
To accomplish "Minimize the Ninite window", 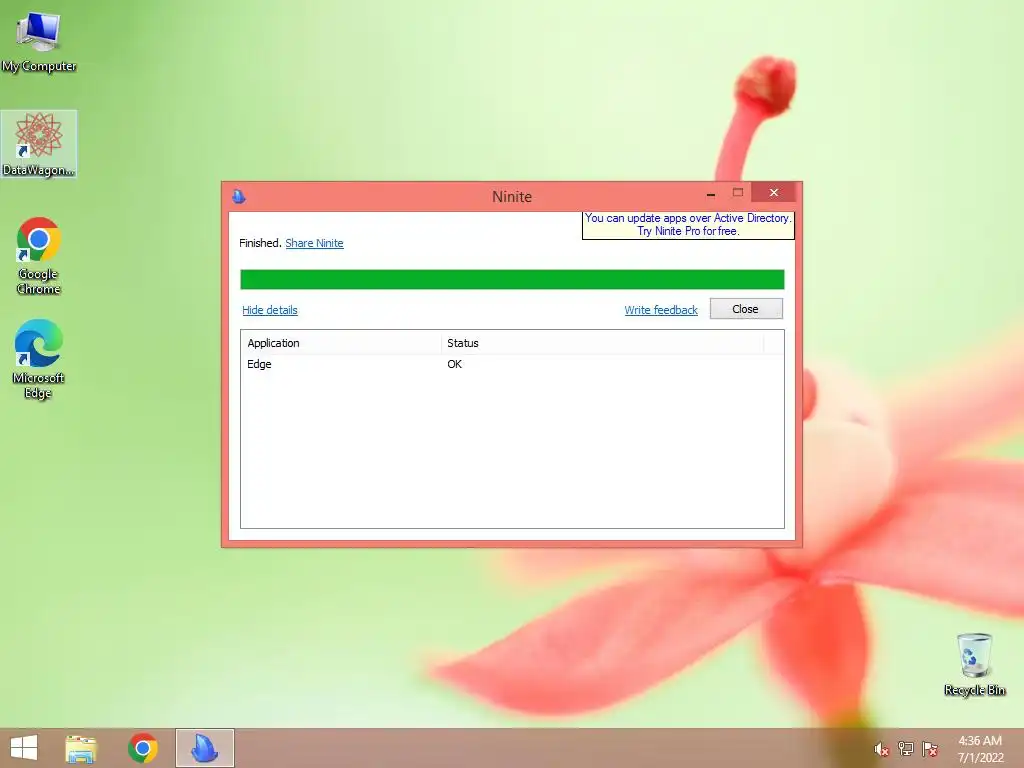I will tap(711, 193).
